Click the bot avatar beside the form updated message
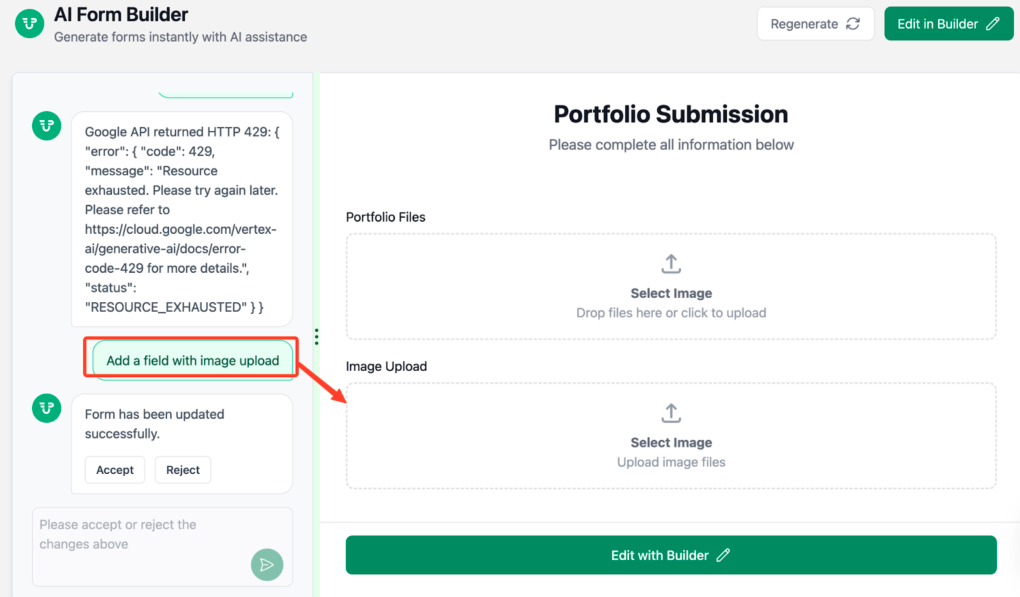This screenshot has height=597, width=1020. pos(47,408)
